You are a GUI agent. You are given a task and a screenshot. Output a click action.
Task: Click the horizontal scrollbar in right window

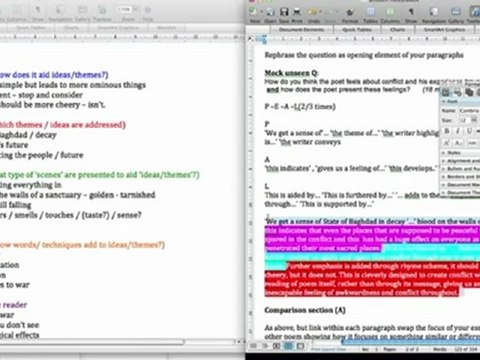(411, 342)
